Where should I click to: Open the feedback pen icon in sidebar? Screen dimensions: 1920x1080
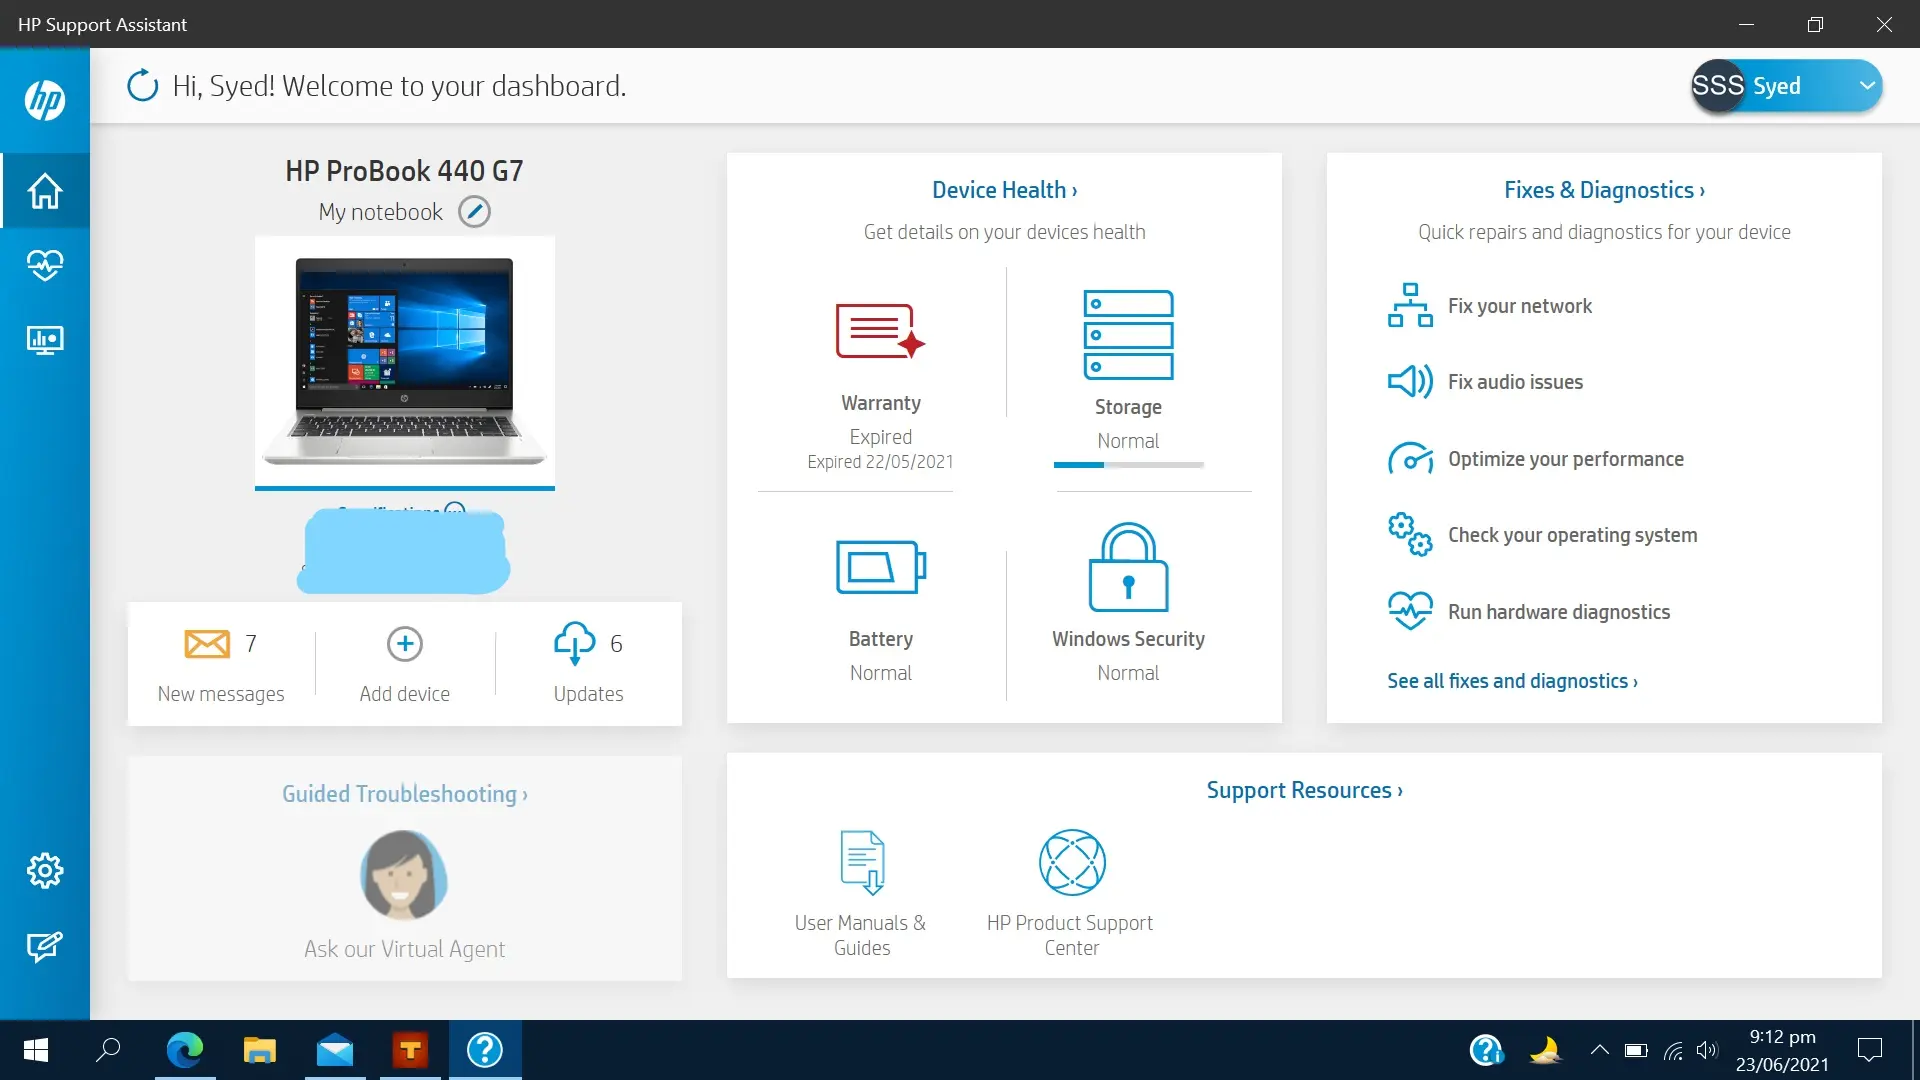click(45, 947)
